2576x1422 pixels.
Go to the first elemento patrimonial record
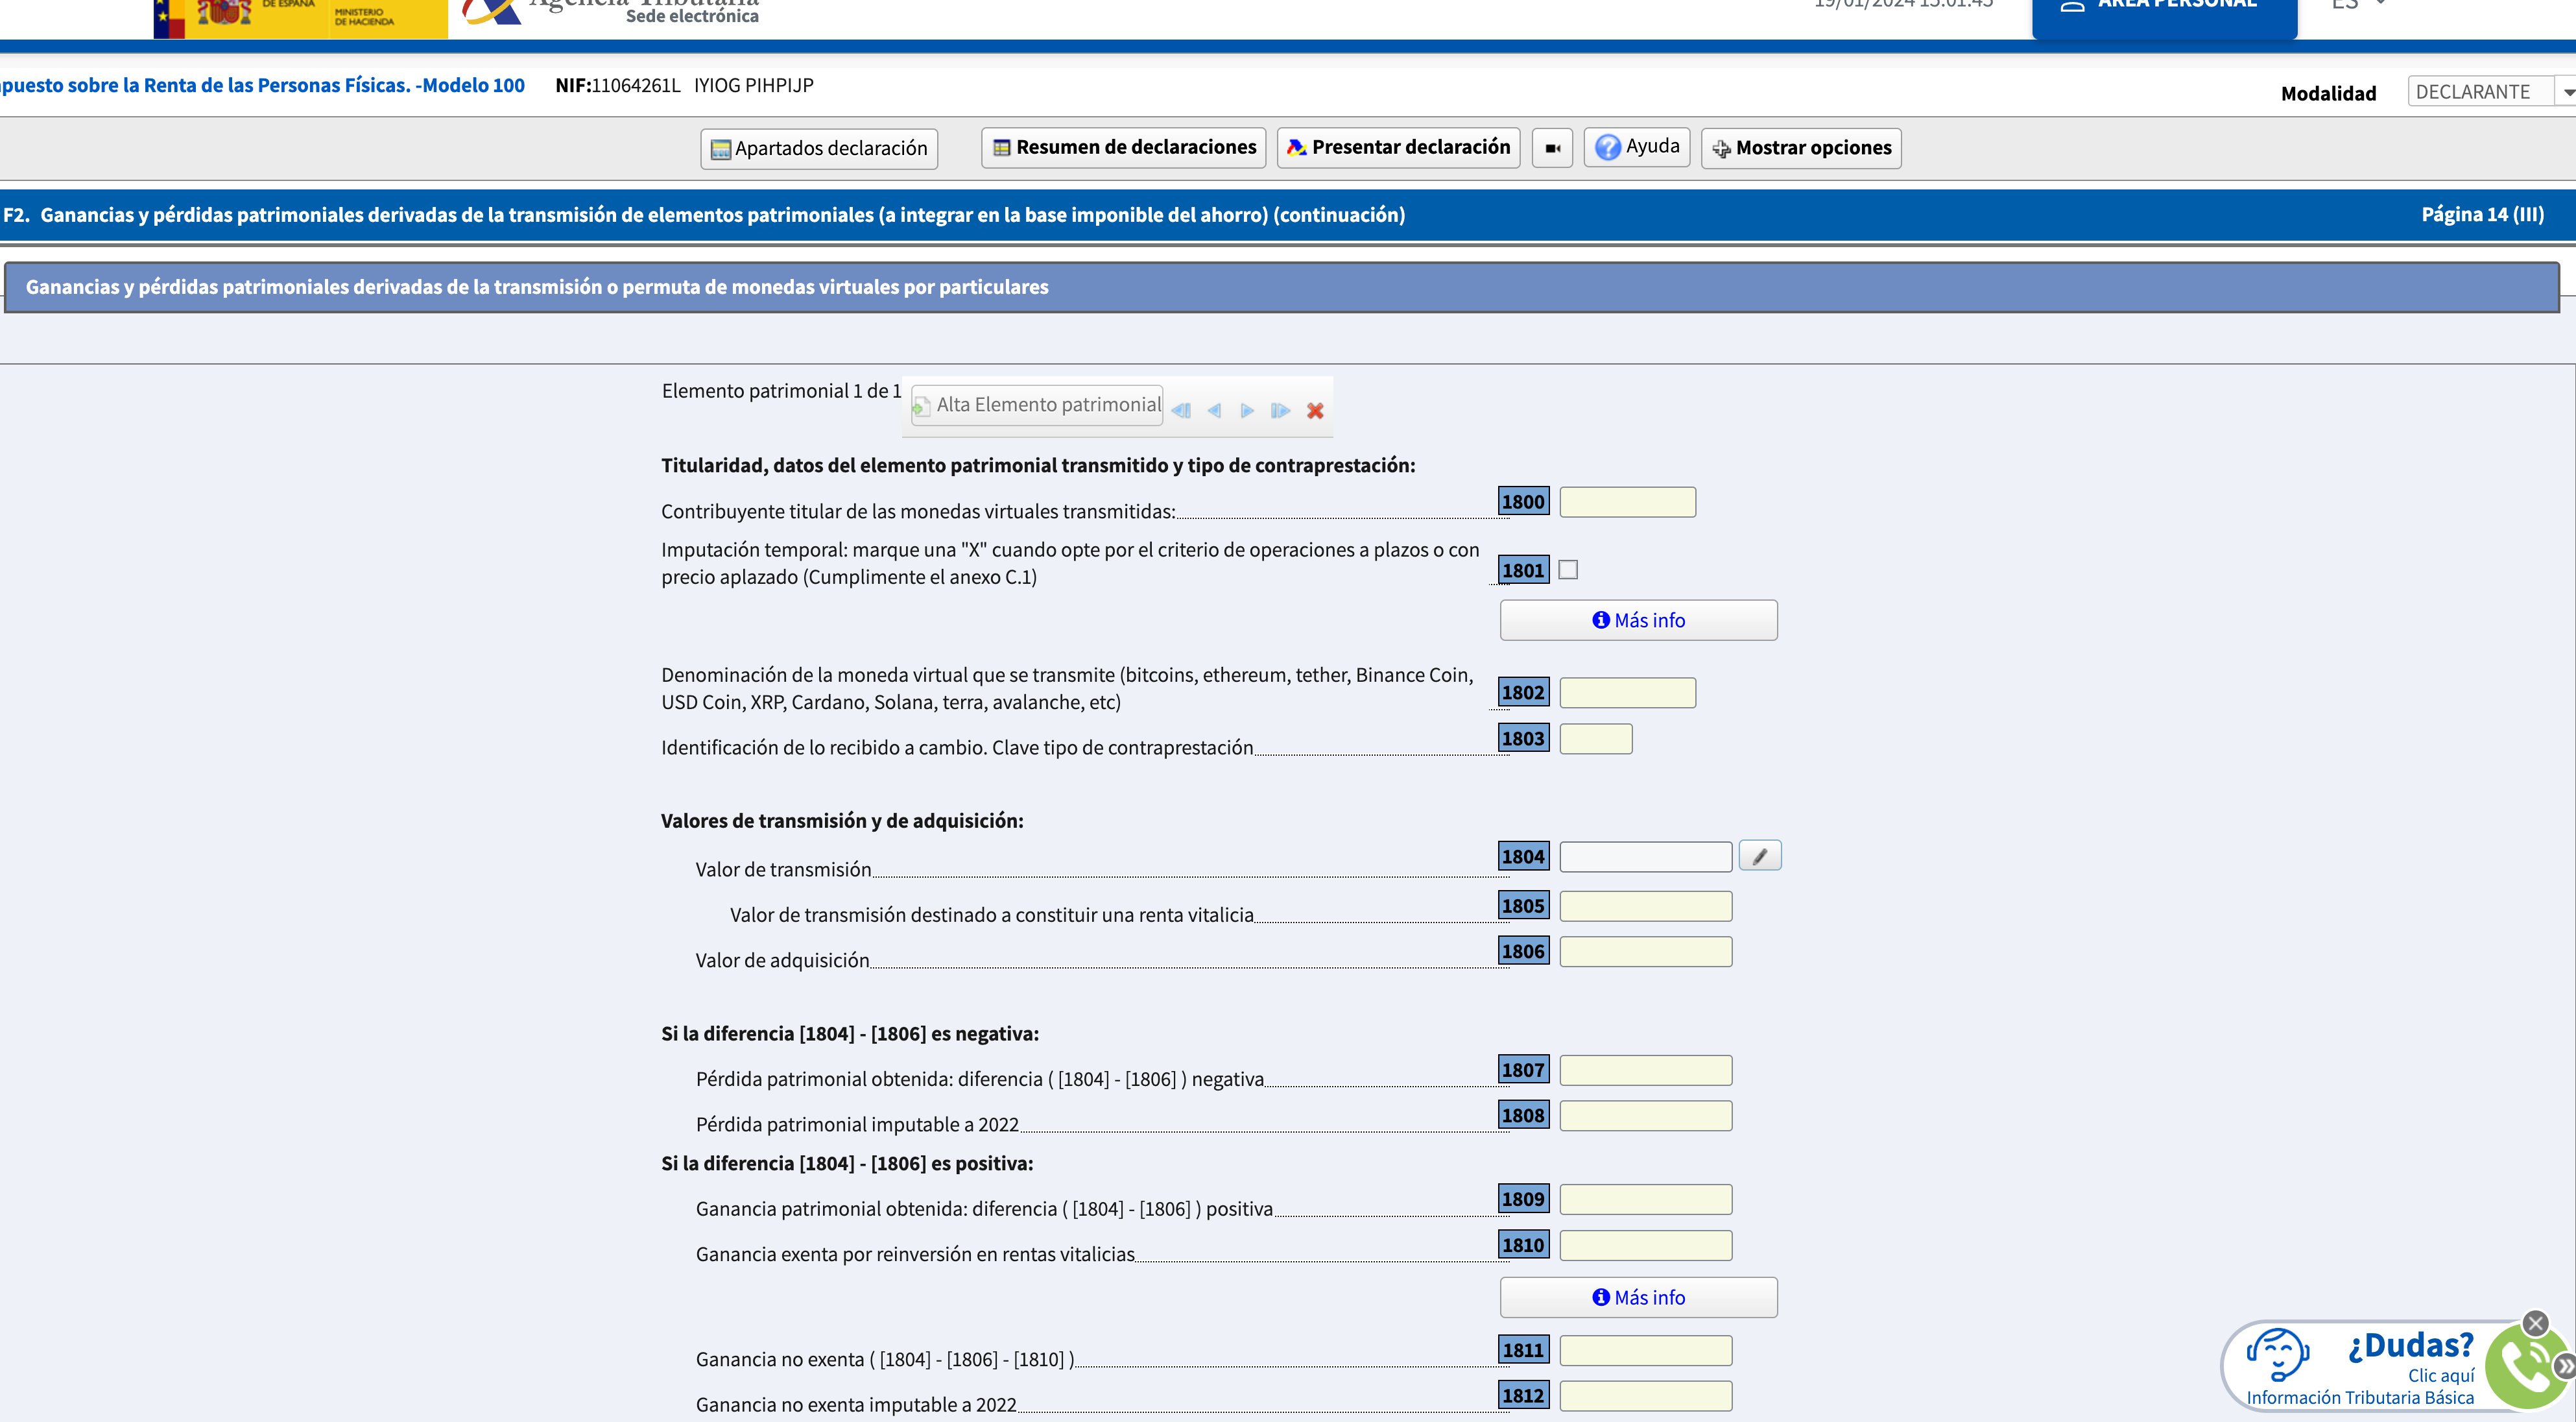point(1181,411)
